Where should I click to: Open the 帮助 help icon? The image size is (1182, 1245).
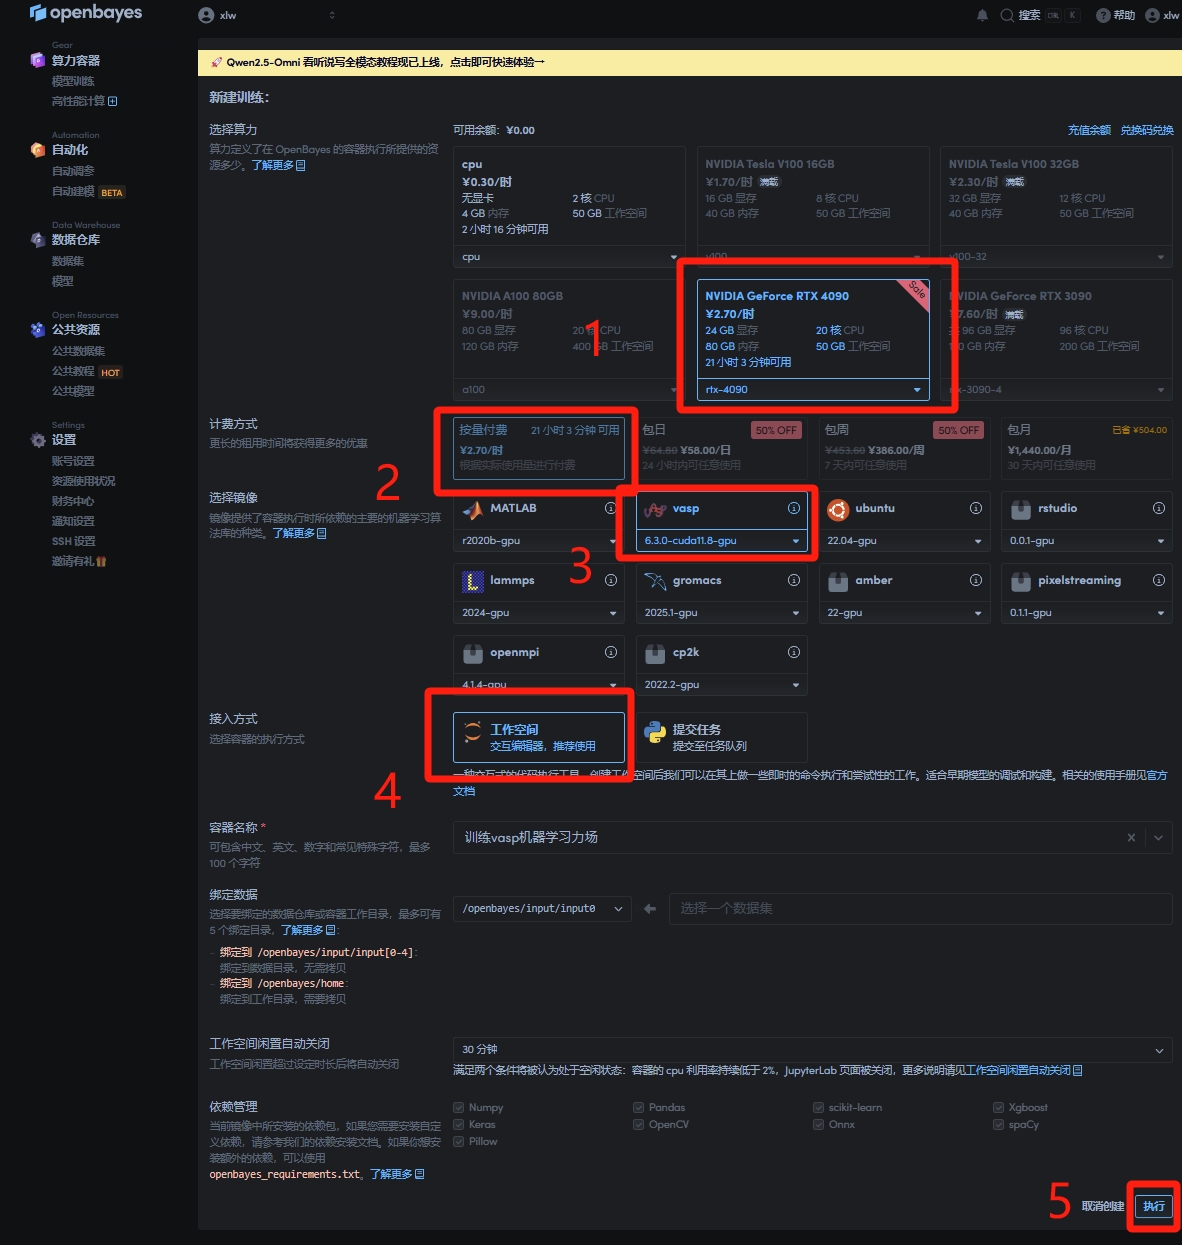[1103, 15]
